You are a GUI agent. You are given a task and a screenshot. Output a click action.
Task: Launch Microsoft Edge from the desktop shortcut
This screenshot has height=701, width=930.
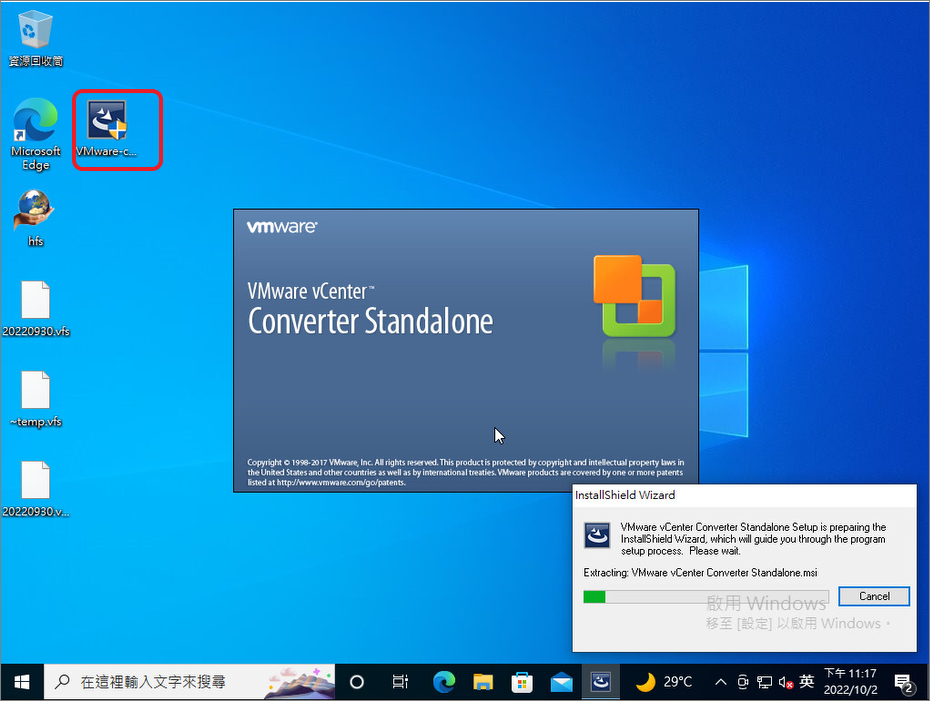point(36,134)
